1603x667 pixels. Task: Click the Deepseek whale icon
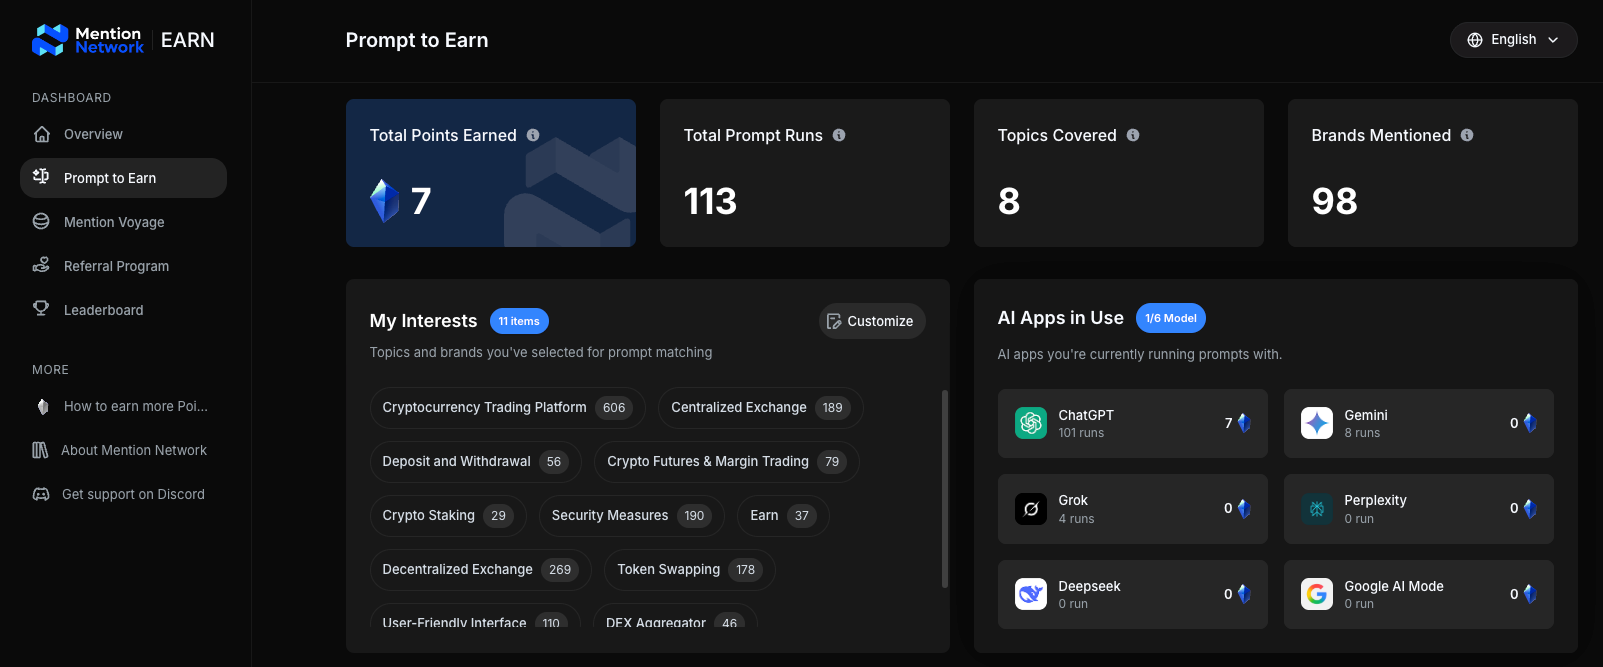click(1030, 594)
